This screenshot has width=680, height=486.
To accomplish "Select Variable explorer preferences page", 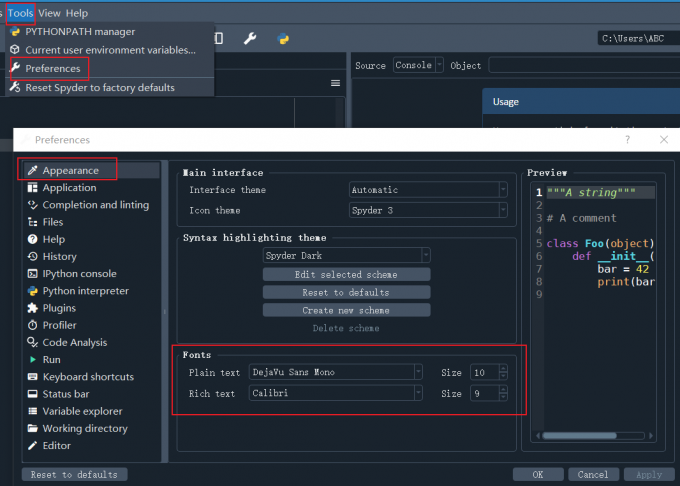I will tap(91, 411).
